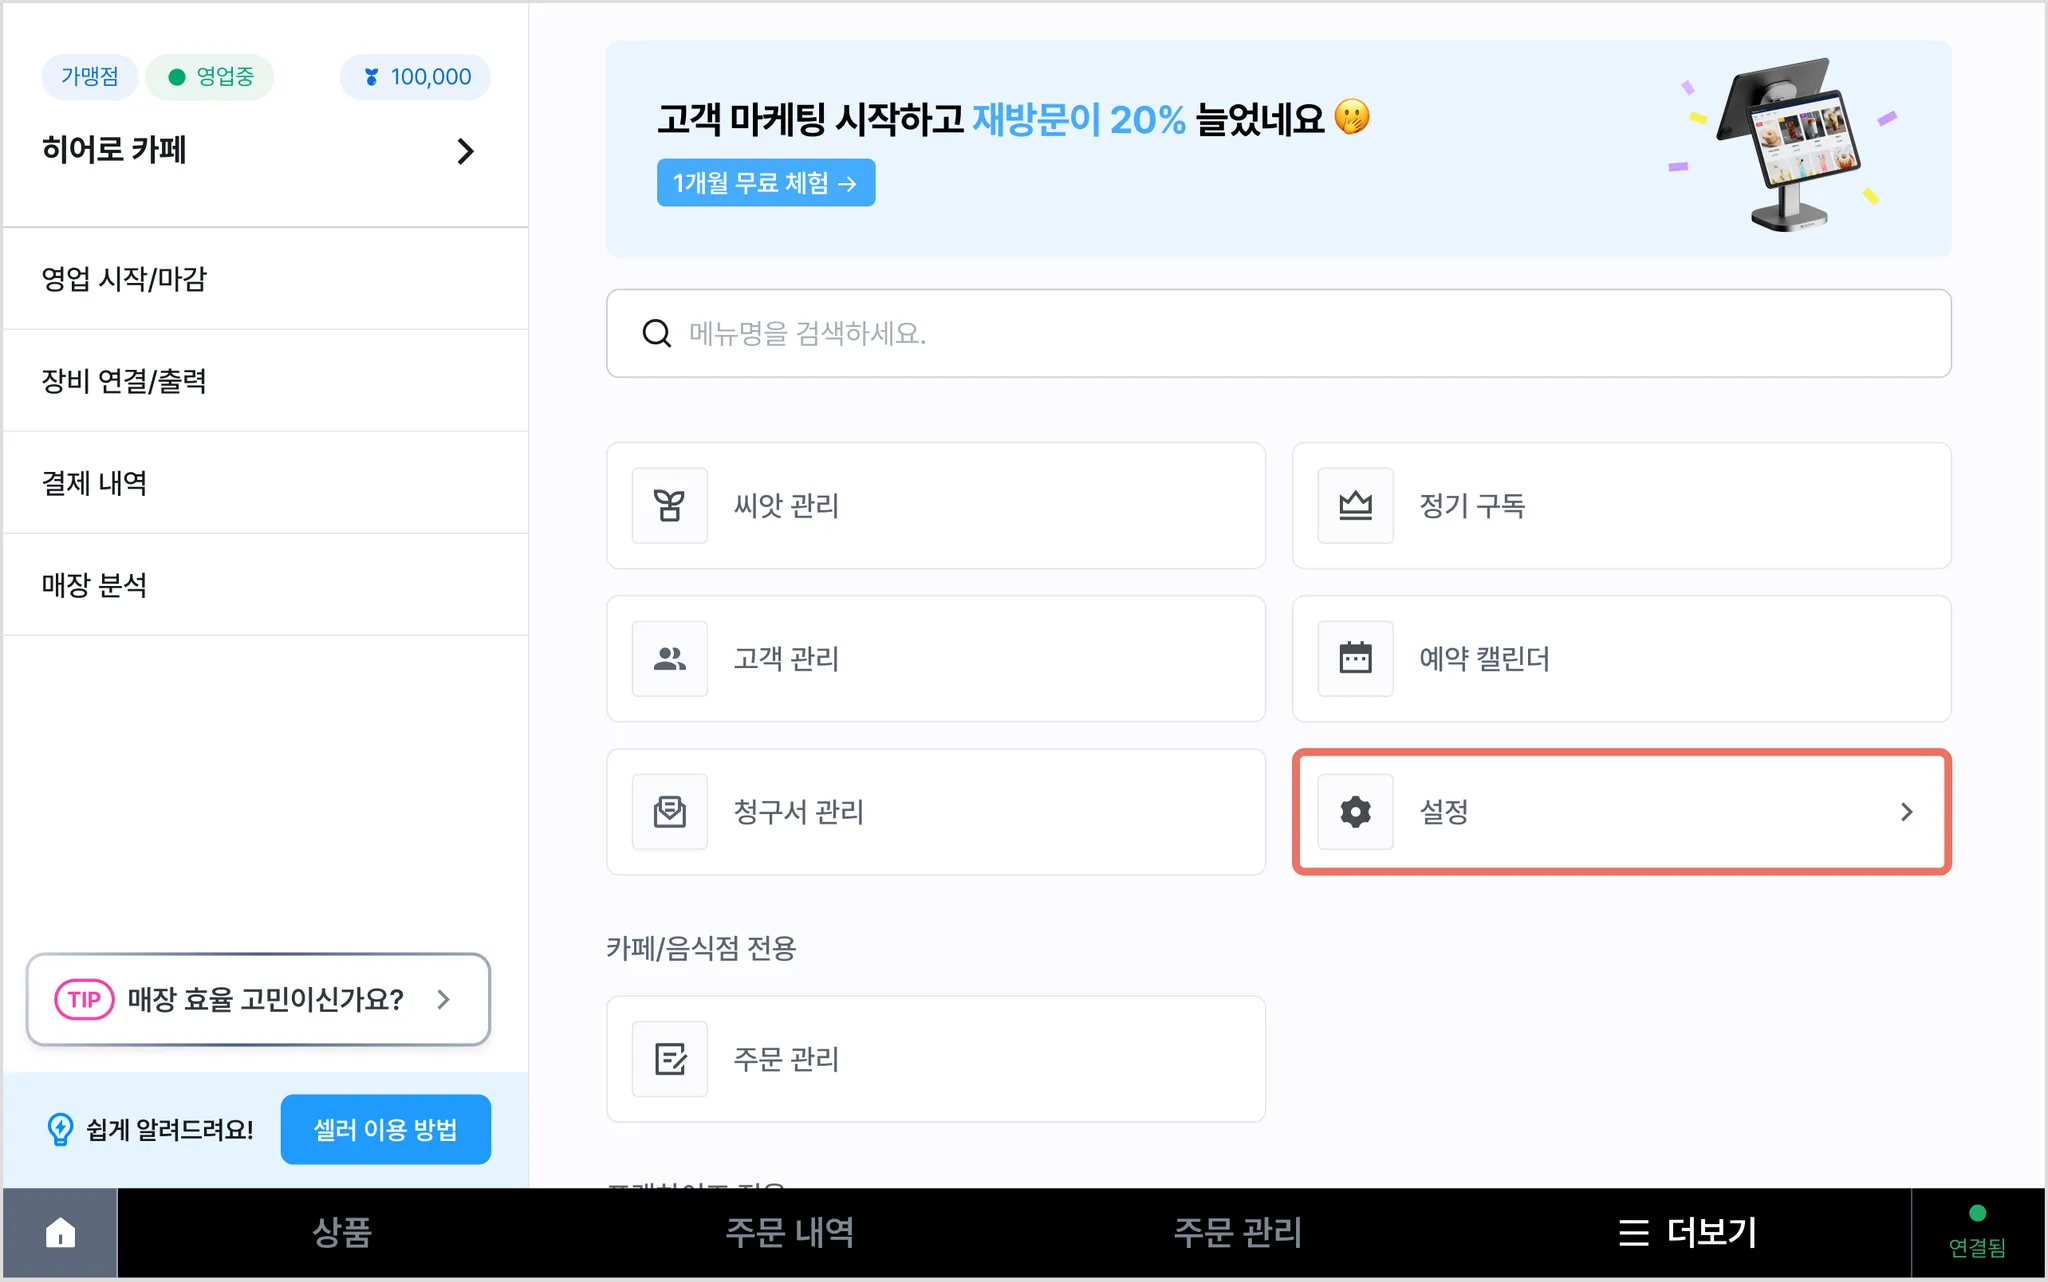Switch to the 상품 bottom tab
The image size is (2048, 1282).
[x=342, y=1233]
